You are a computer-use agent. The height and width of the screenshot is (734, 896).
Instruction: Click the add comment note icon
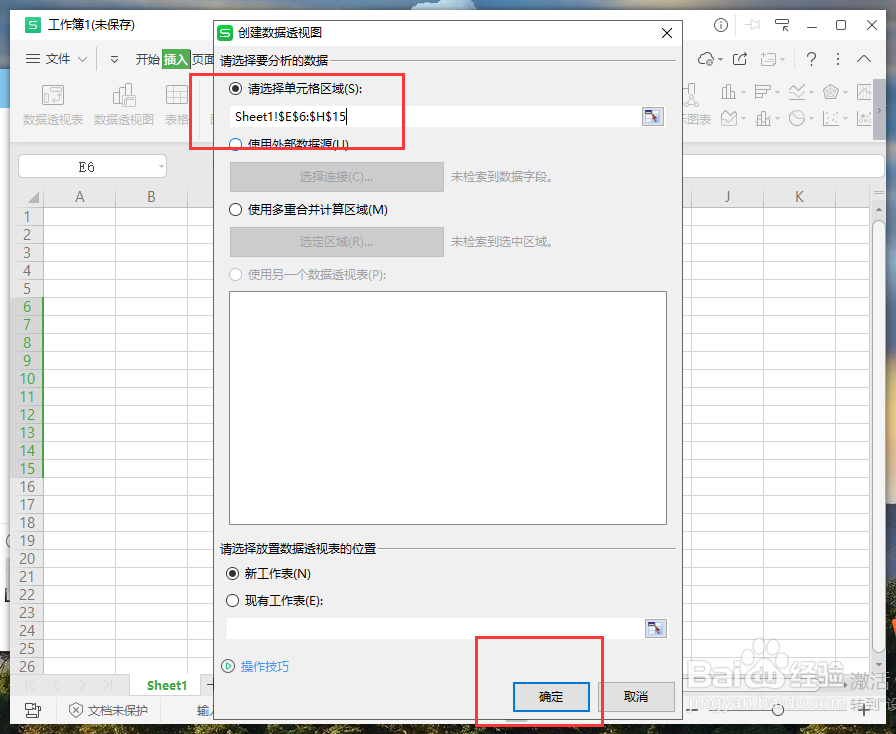point(769,59)
